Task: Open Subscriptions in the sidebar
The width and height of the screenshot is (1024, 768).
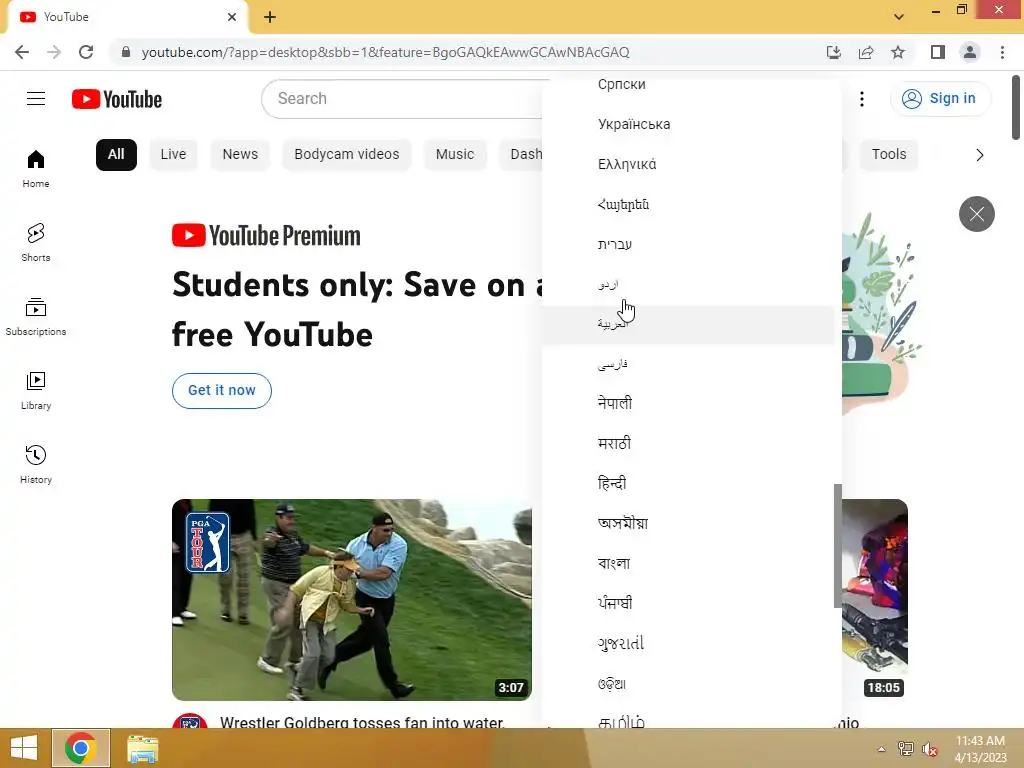Action: 36,316
